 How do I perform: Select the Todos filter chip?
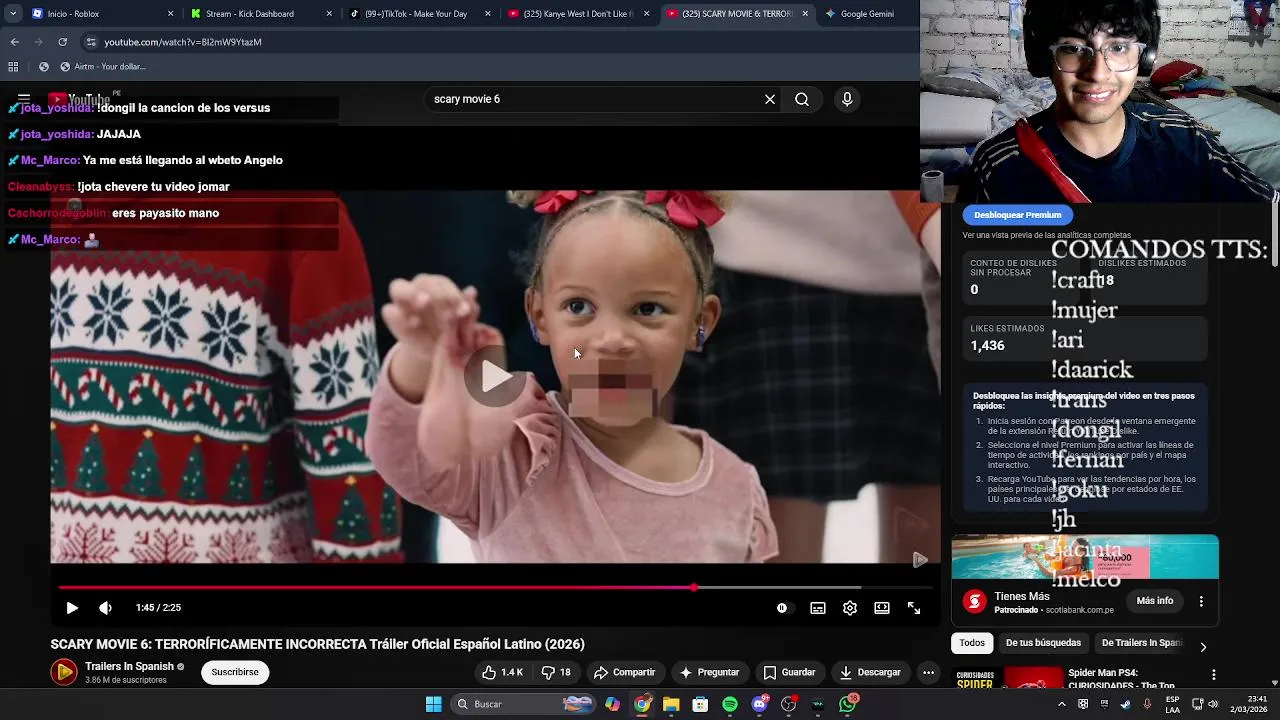(x=972, y=643)
